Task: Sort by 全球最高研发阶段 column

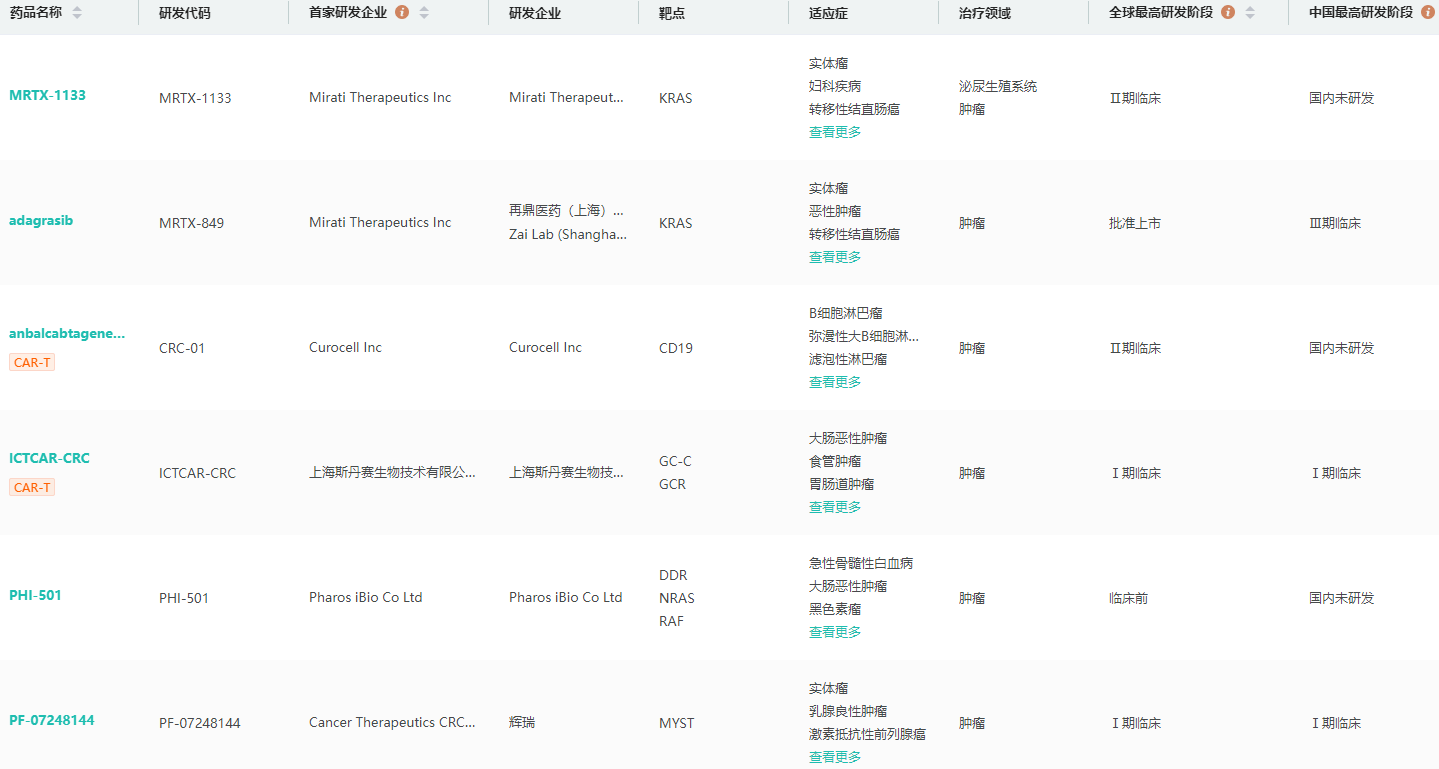Action: pyautogui.click(x=1250, y=13)
